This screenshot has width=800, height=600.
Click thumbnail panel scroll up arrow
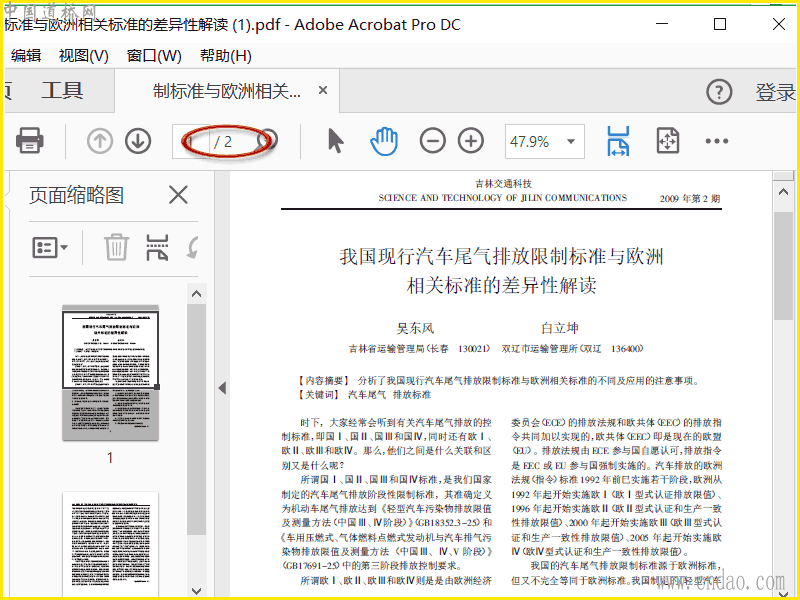(196, 294)
